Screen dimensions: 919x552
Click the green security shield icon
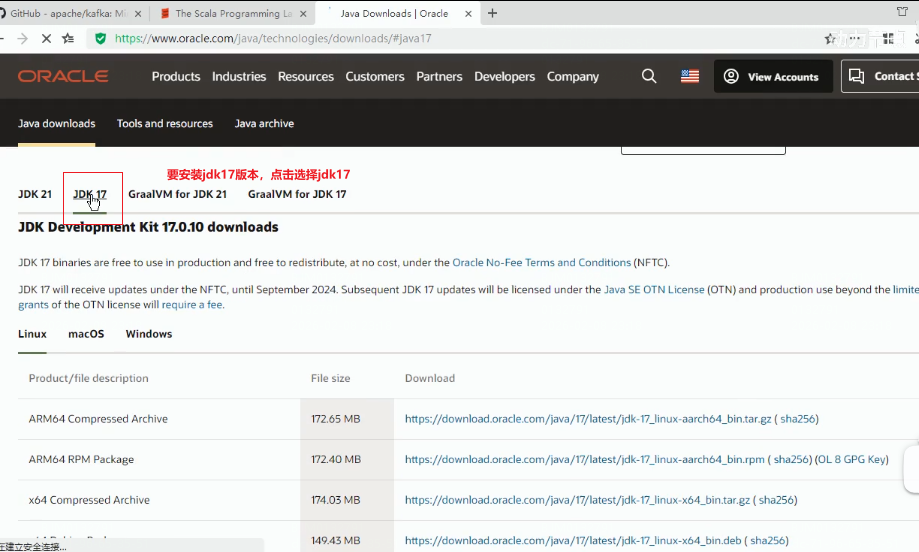point(101,39)
